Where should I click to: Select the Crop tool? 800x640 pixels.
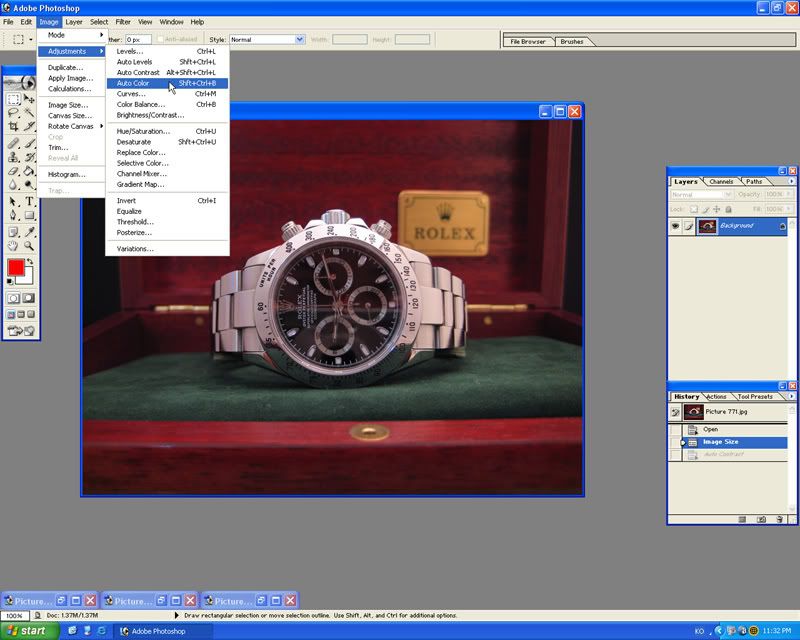point(14,127)
